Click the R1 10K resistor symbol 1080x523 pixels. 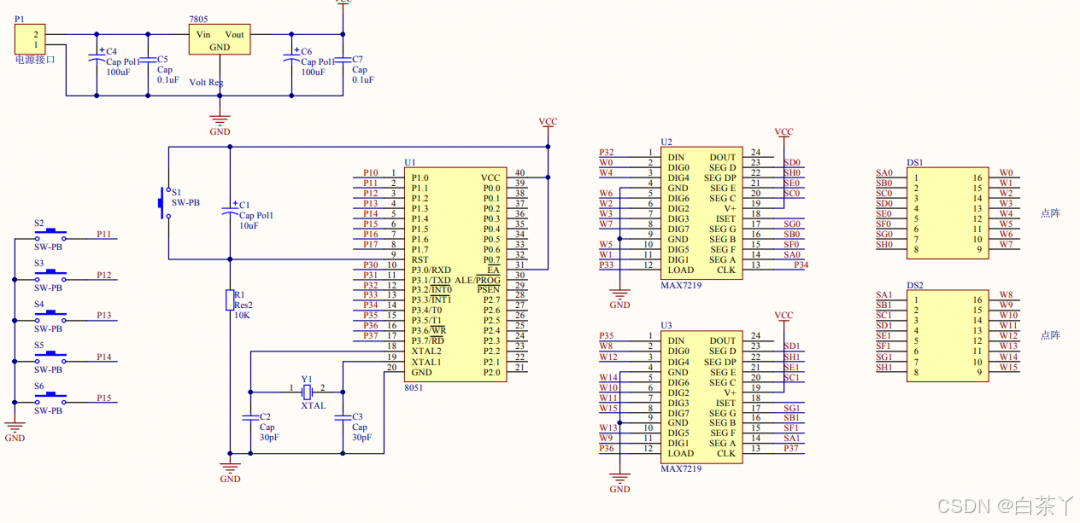(229, 301)
